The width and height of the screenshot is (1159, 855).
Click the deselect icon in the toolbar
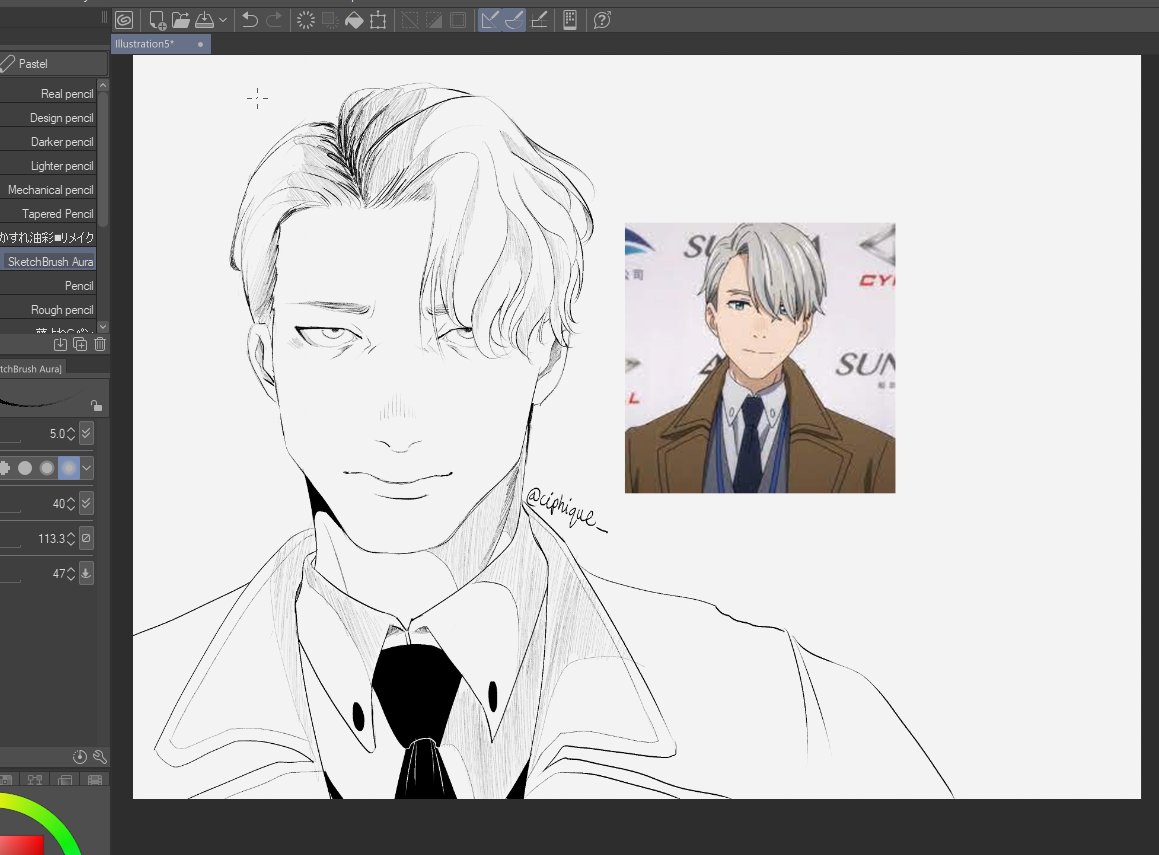[409, 20]
